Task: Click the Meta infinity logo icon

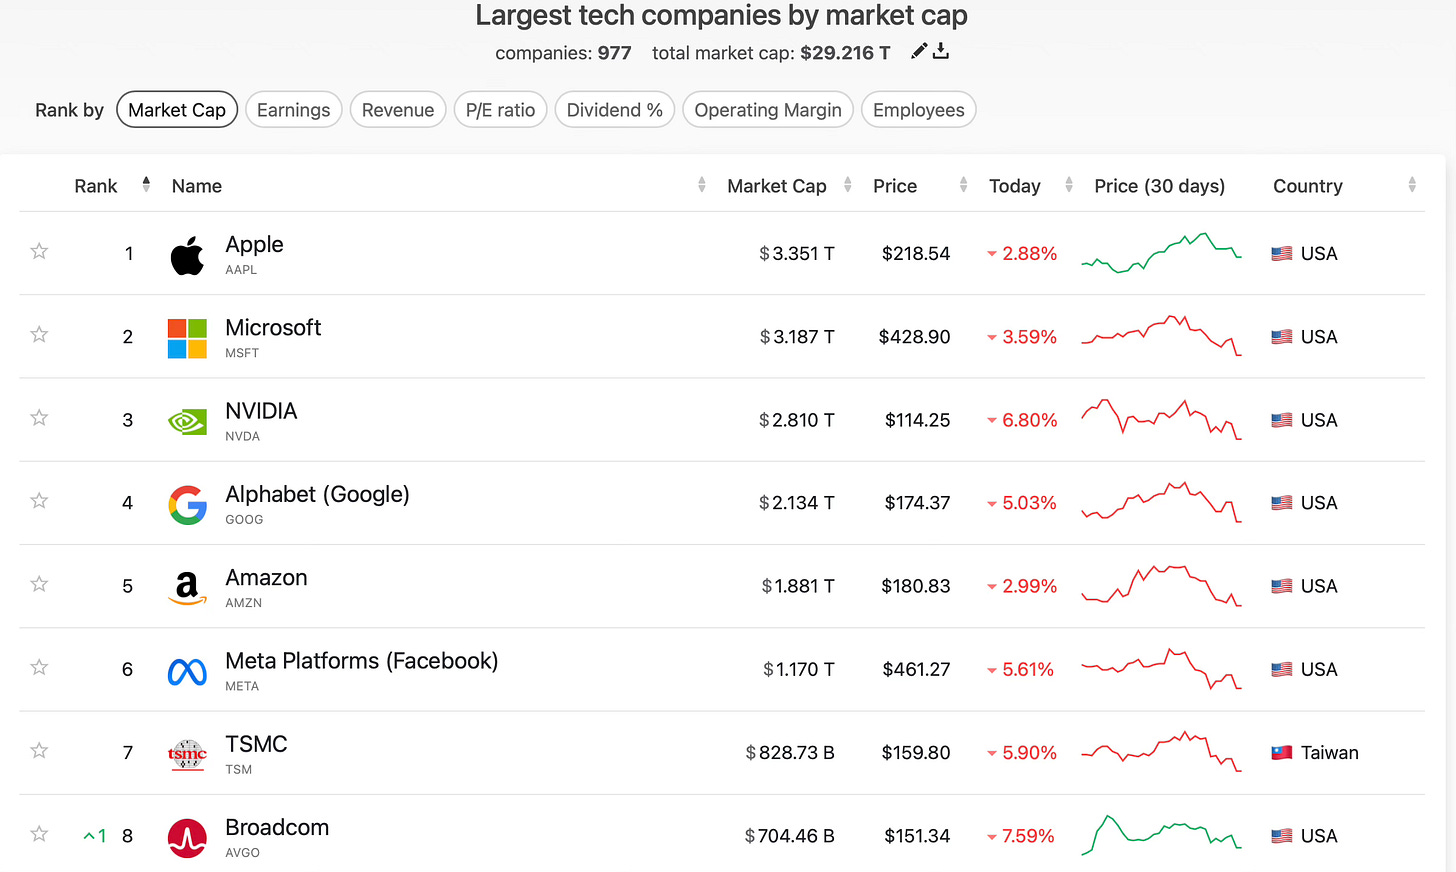Action: (x=187, y=672)
